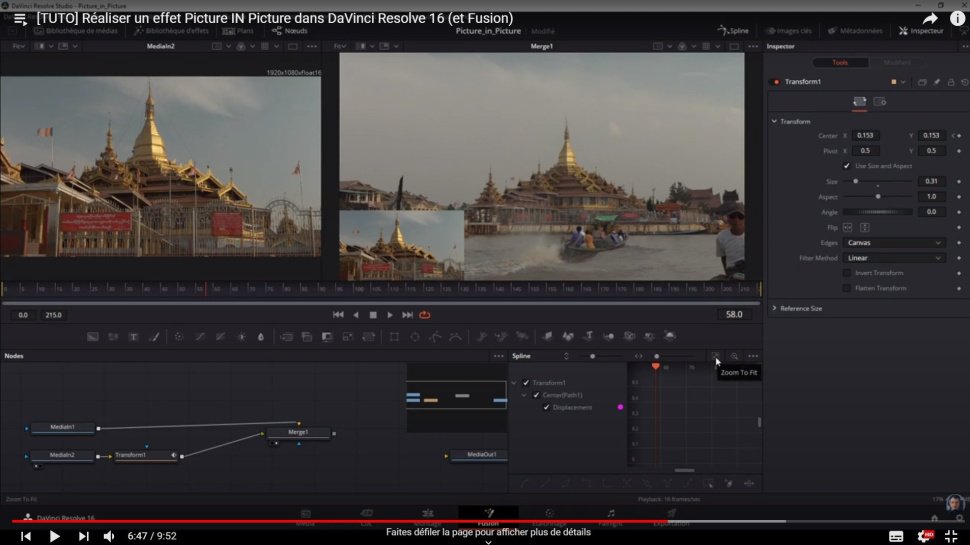The image size is (970, 545).
Task: Open the Nœuds panel toggle
Action: [290, 30]
